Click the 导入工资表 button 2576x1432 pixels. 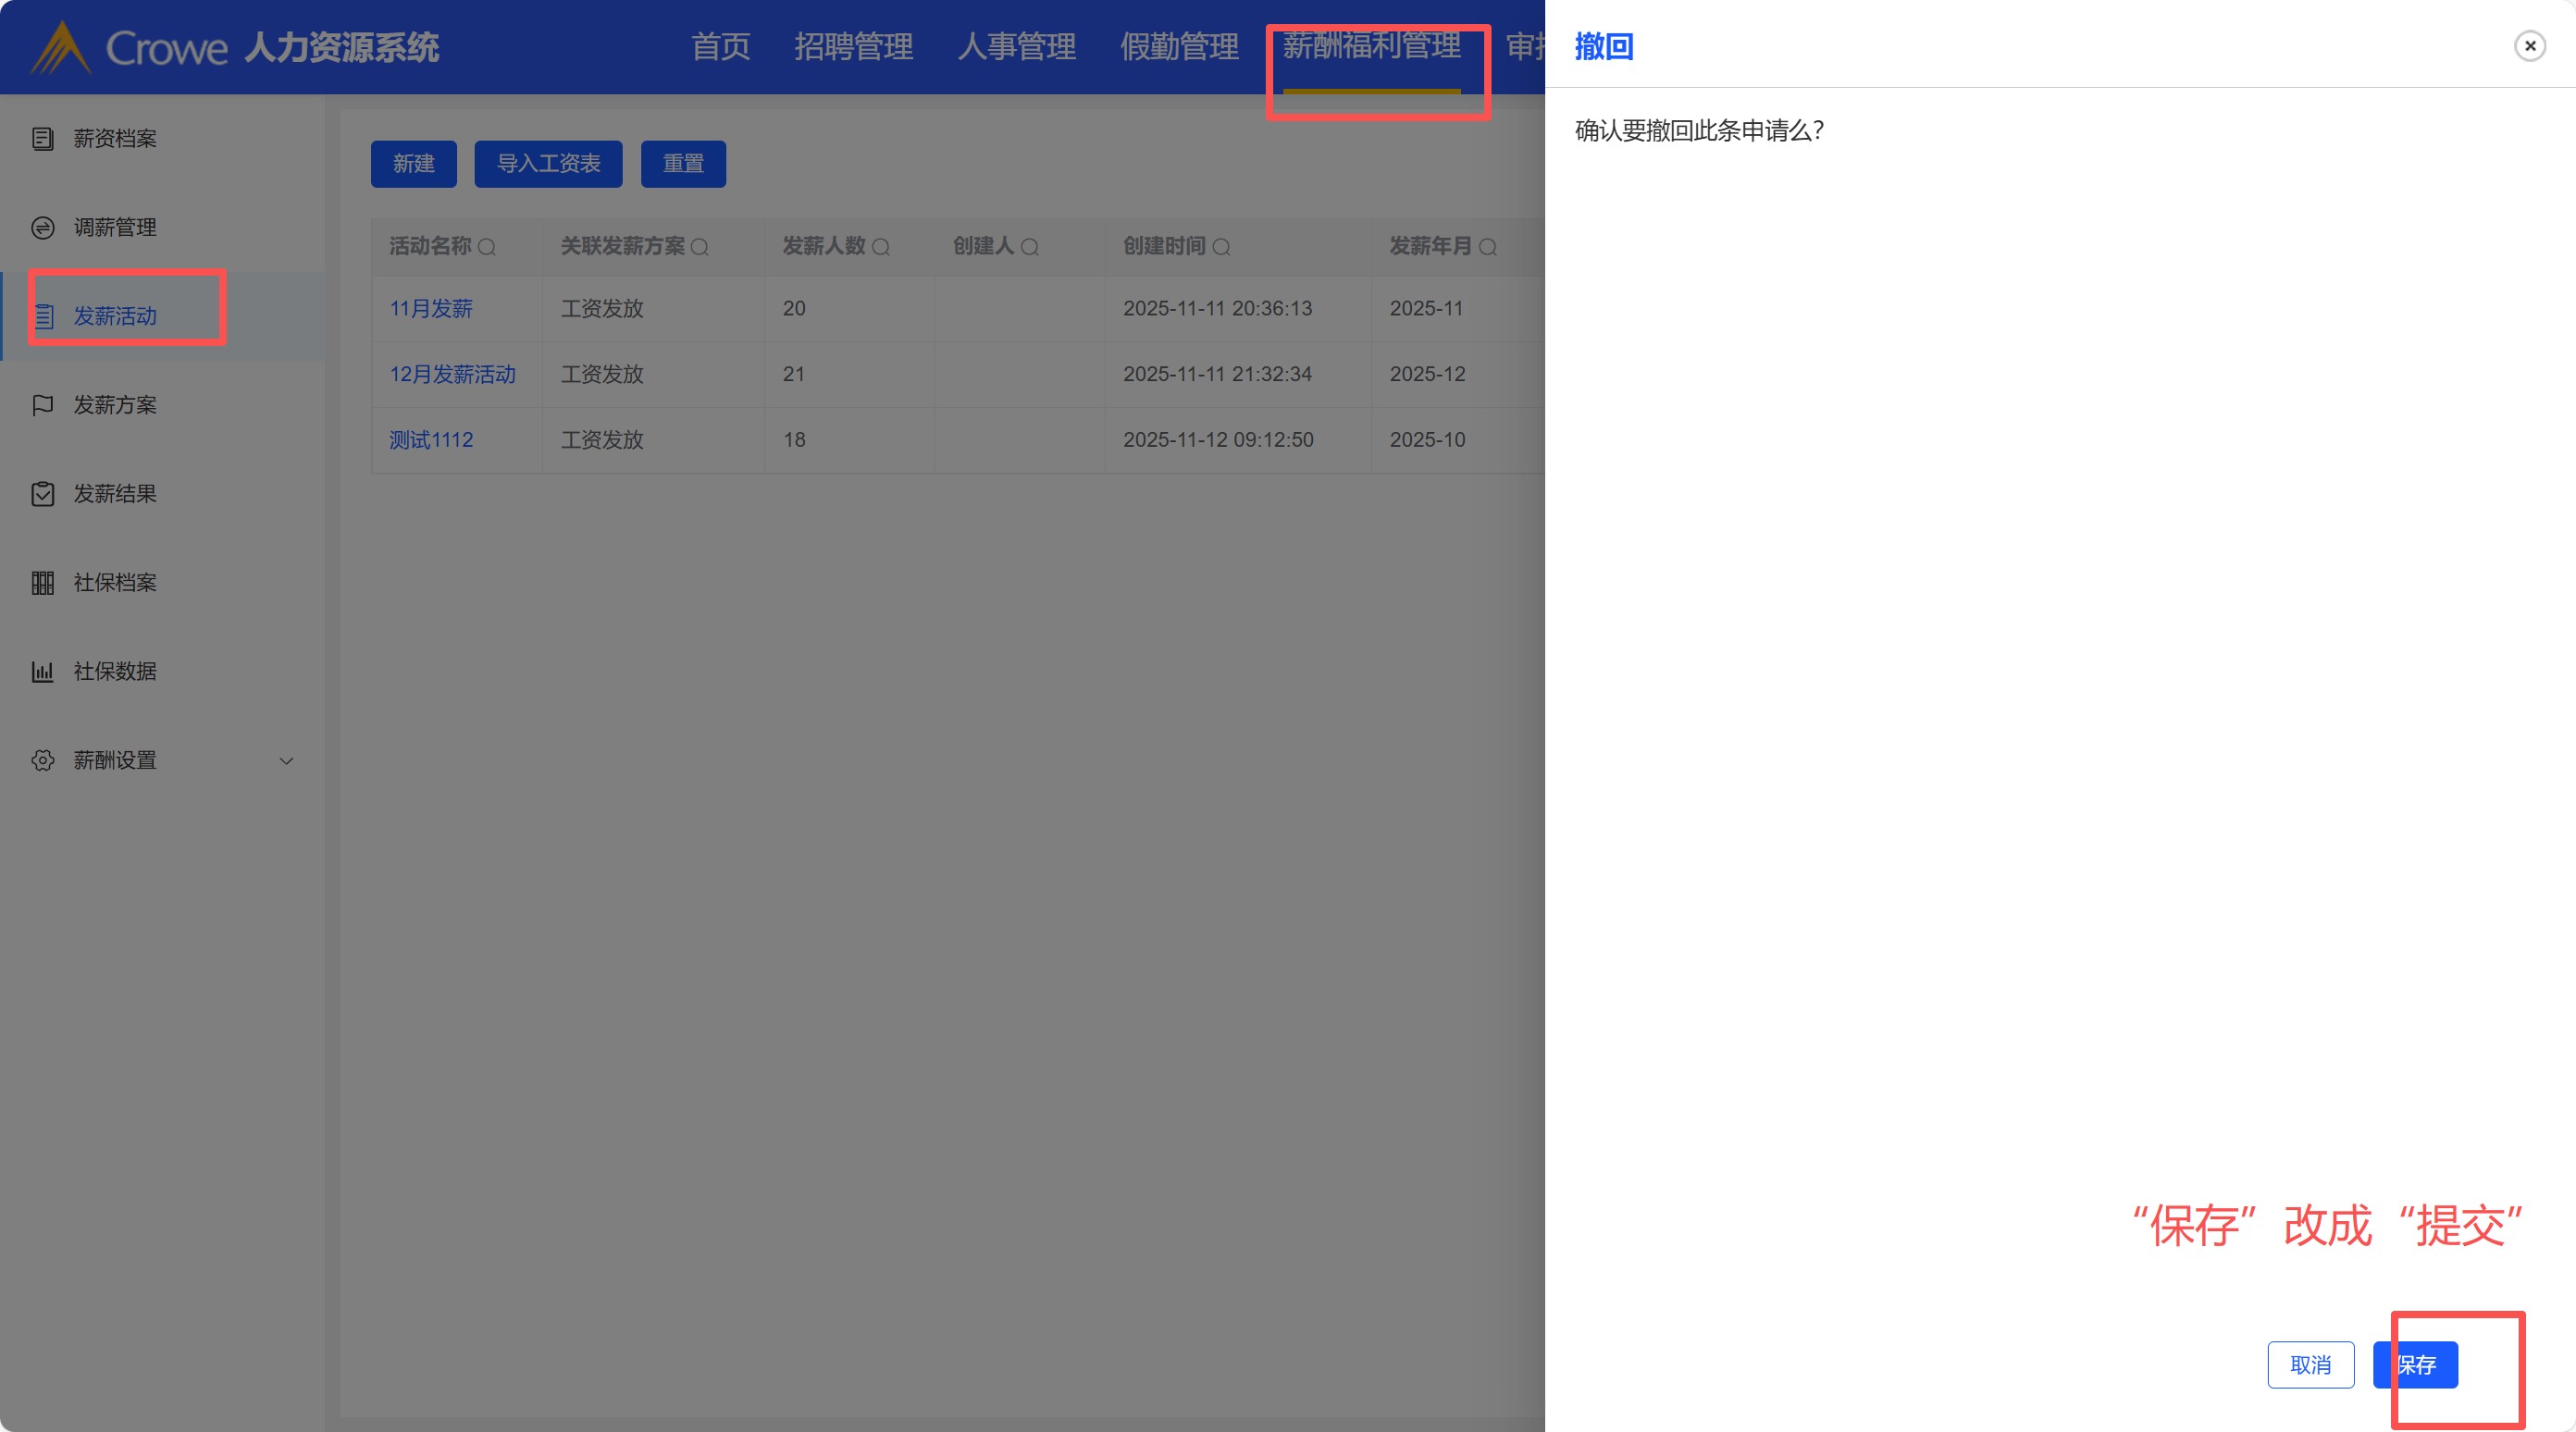pos(548,164)
